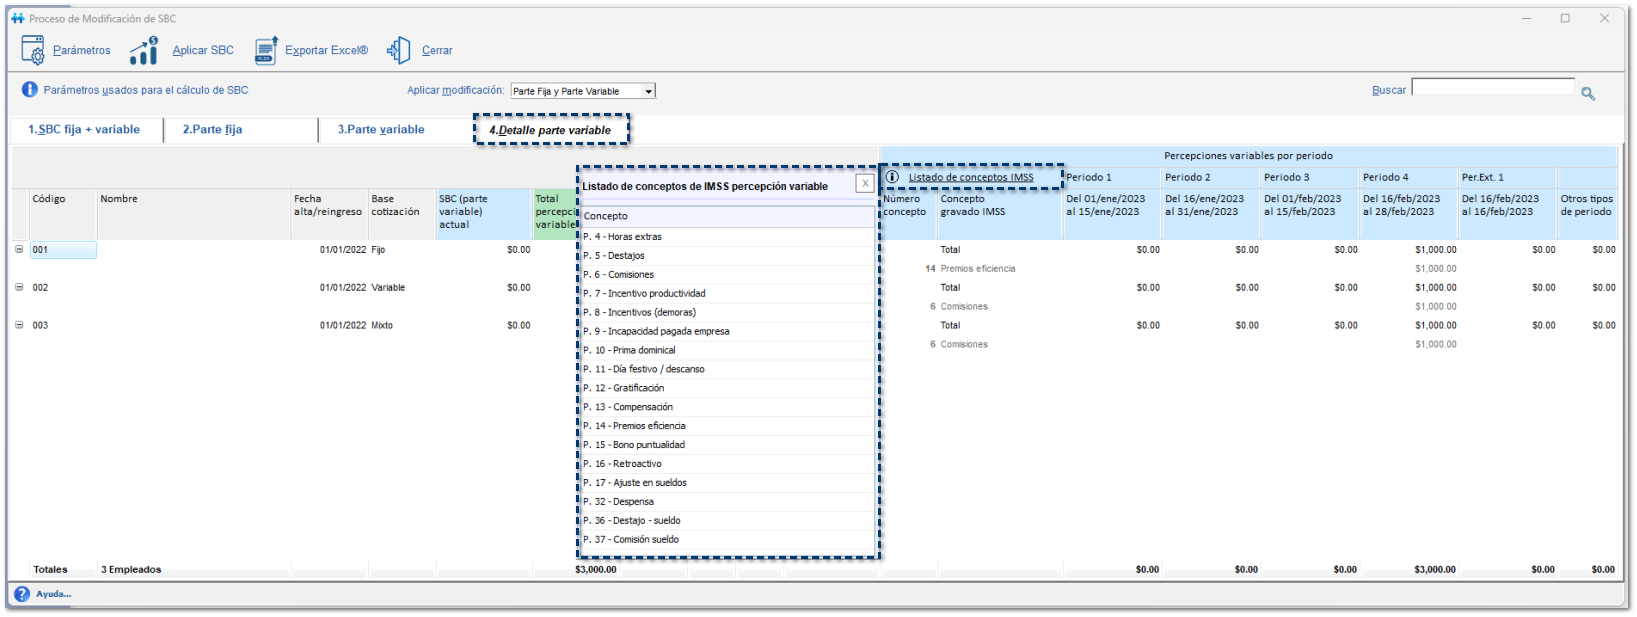
Task: Click the Cerrar door icon
Action: click(x=399, y=50)
